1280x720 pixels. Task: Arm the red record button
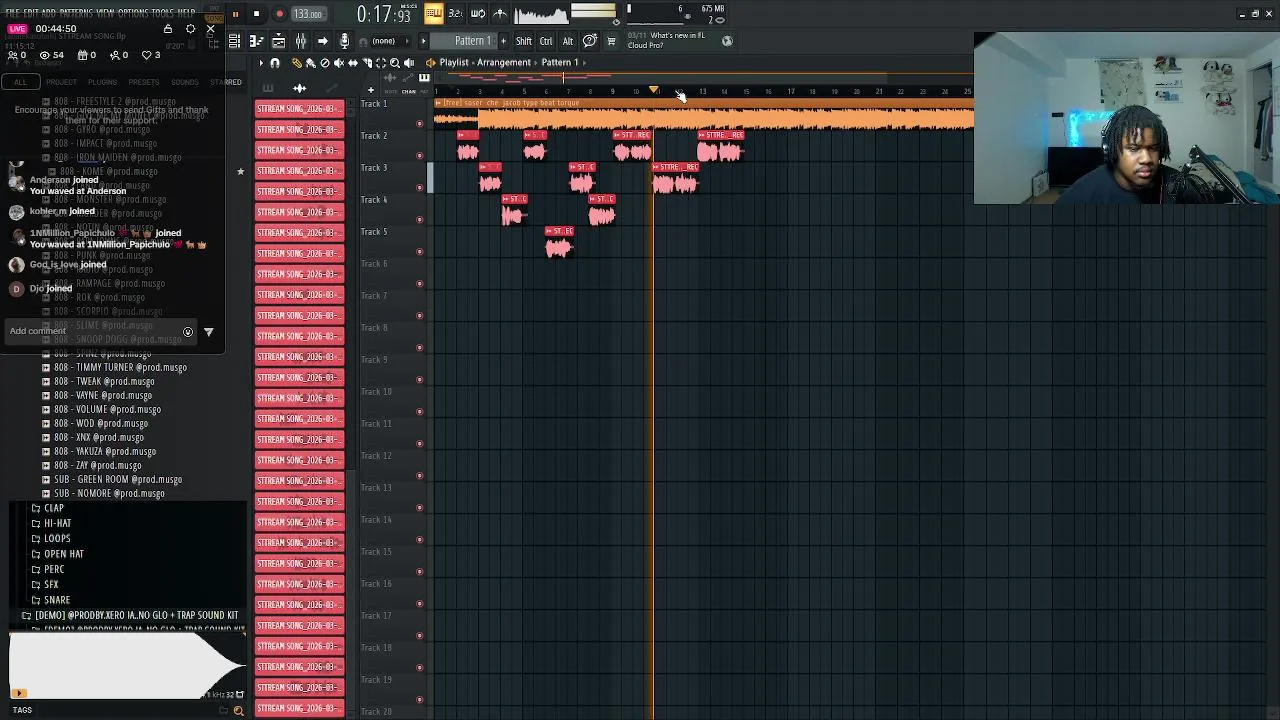280,14
